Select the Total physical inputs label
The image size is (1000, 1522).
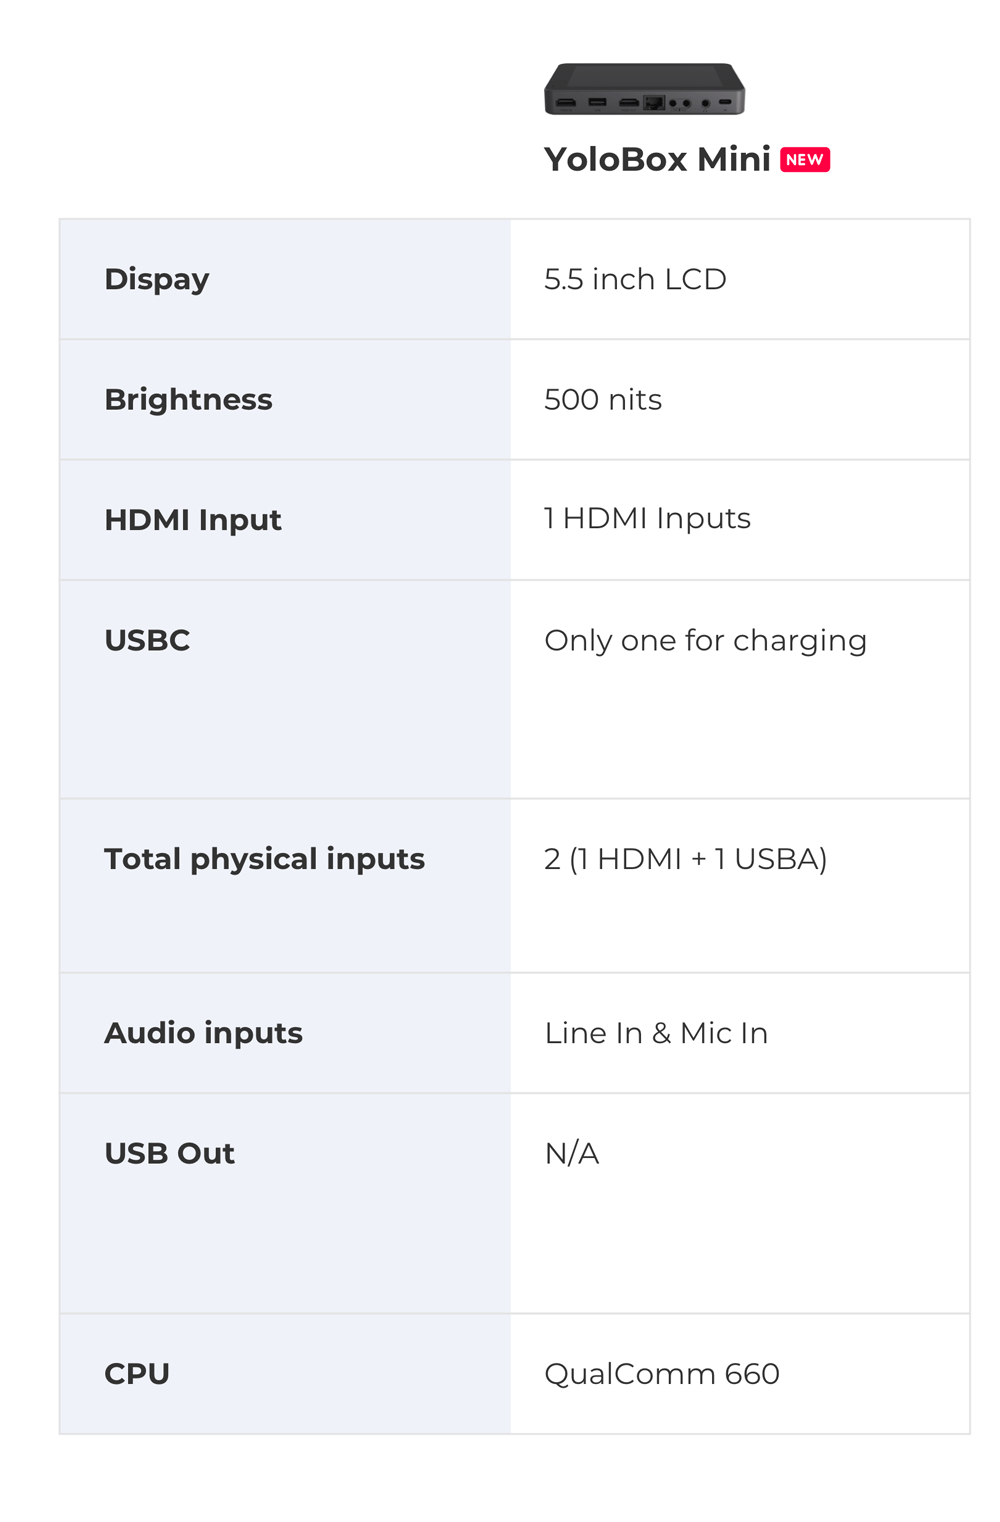tap(264, 859)
